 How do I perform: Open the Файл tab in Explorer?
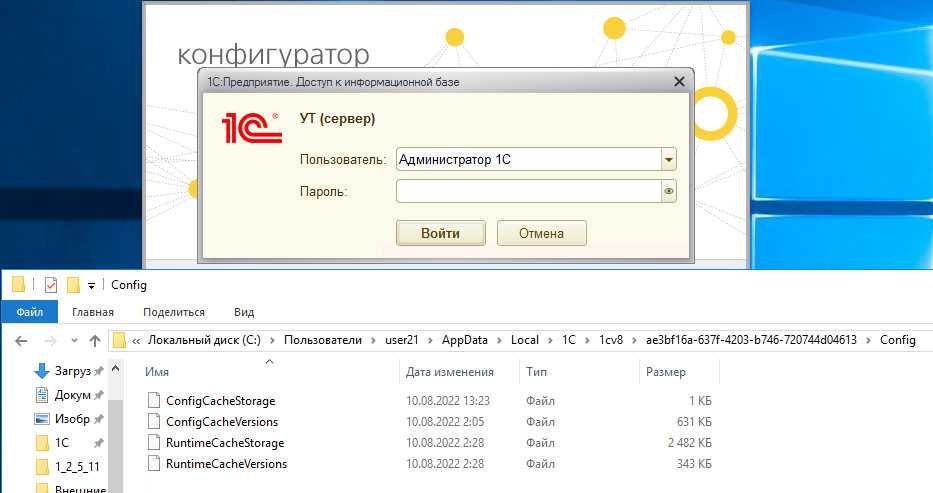click(29, 312)
